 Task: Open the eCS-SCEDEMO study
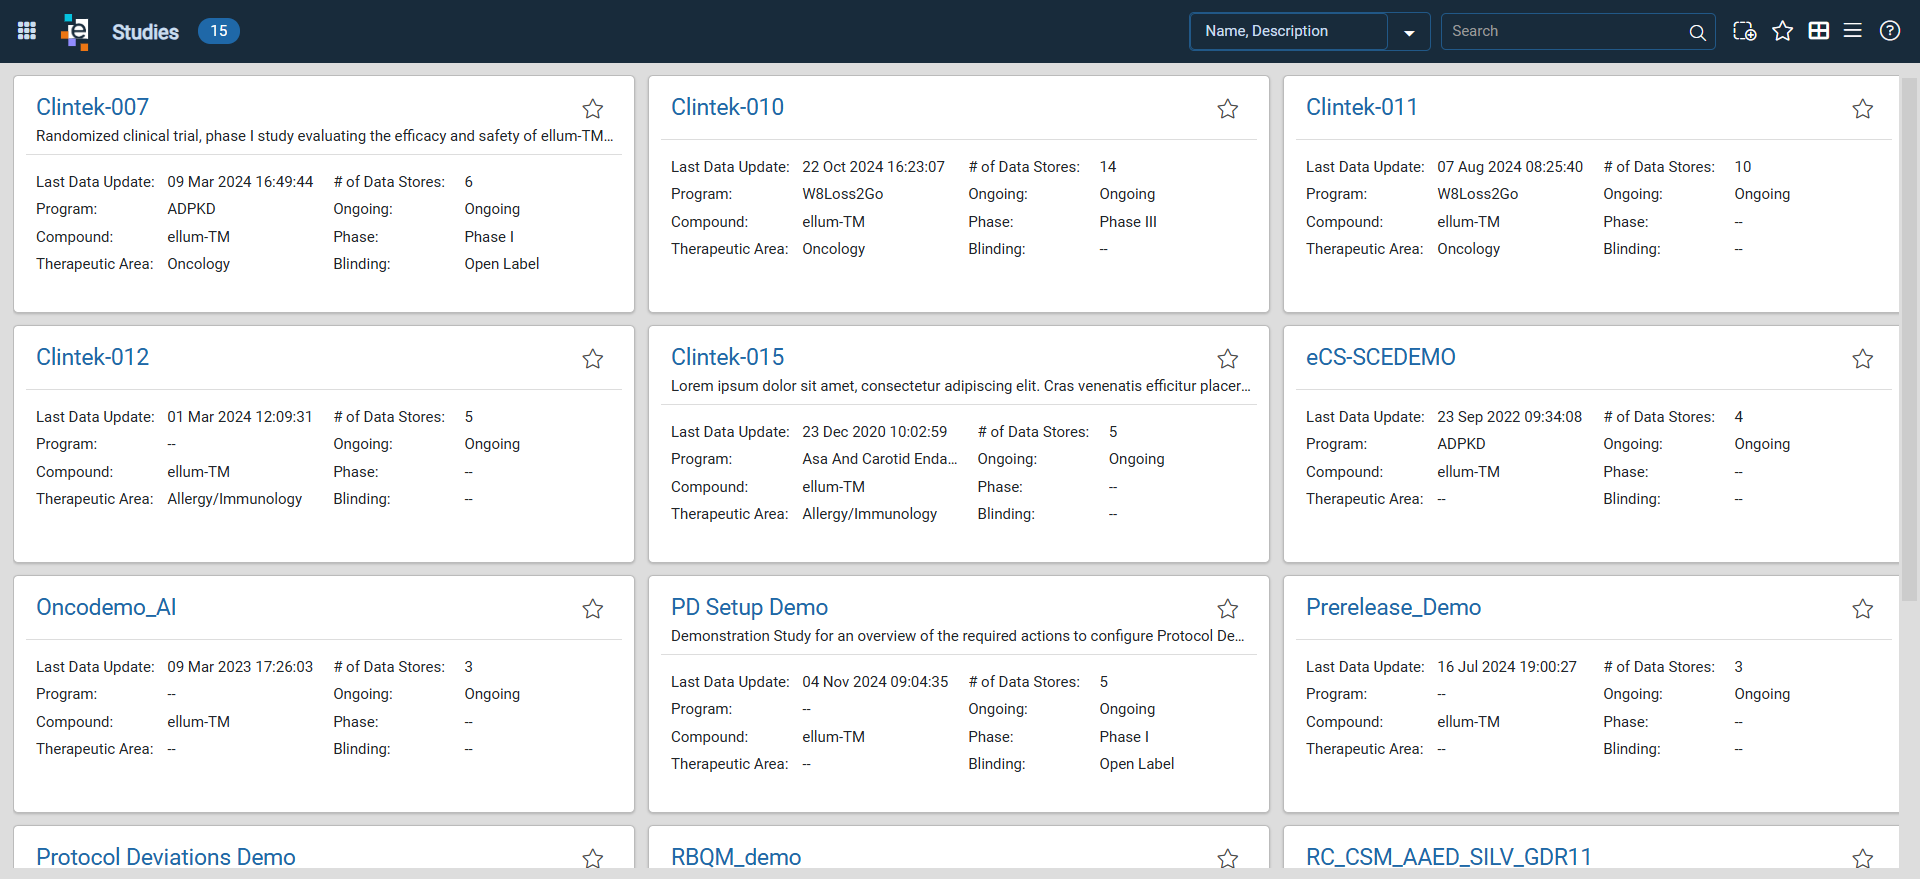(1381, 357)
